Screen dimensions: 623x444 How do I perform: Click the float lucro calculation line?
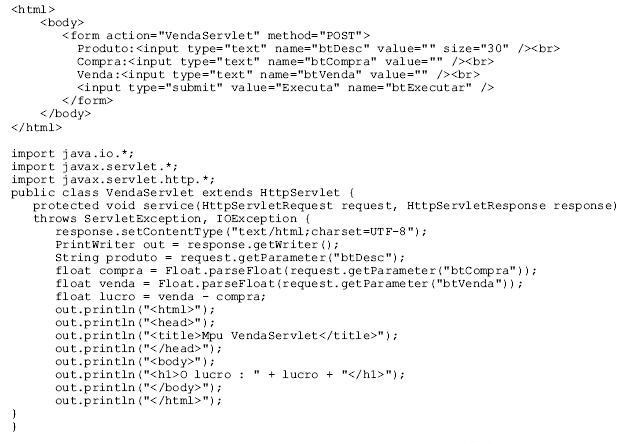(x=161, y=297)
